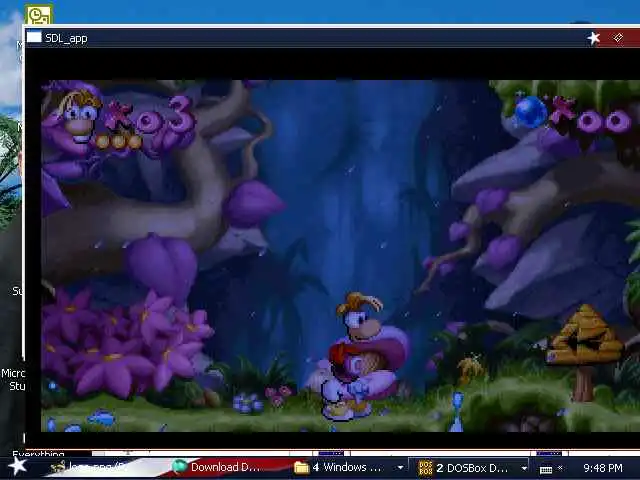Click the 9:48 PM clock
The width and height of the screenshot is (640, 480).
pos(603,468)
